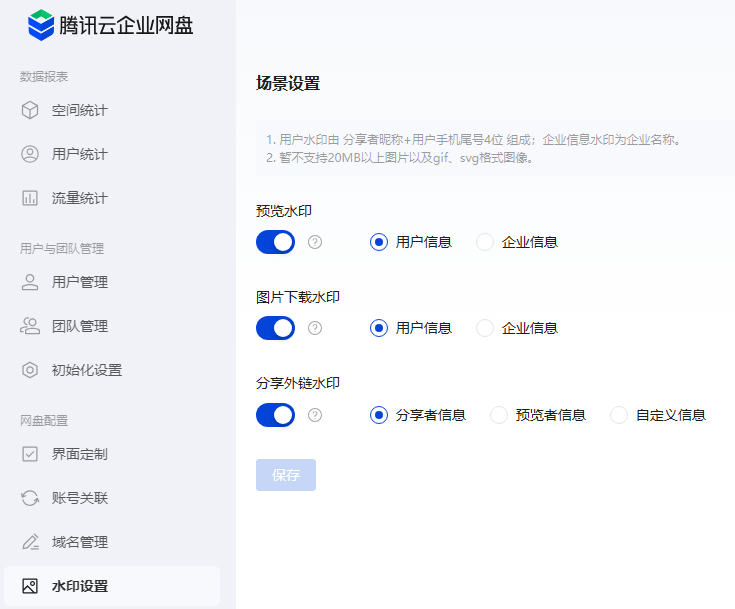Open 空间统计 via its cube icon
This screenshot has width=735, height=609.
pos(30,110)
